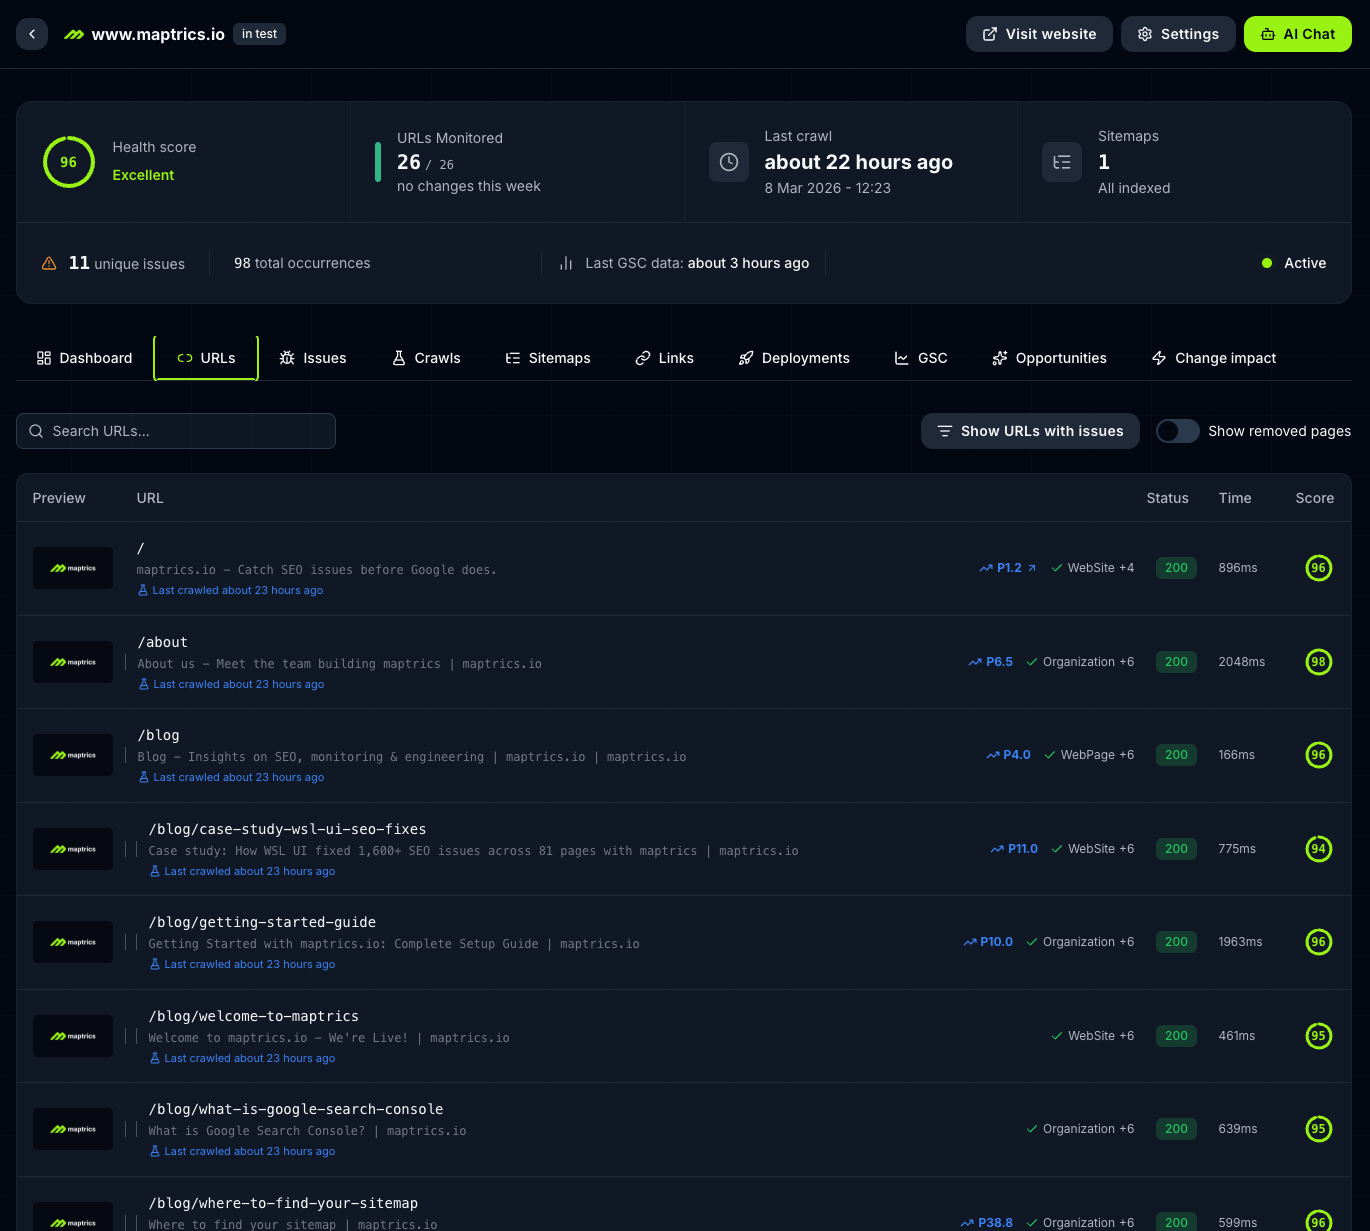Image resolution: width=1370 pixels, height=1231 pixels.
Task: Click Organization +6 badge on /about row
Action: pos(1081,662)
